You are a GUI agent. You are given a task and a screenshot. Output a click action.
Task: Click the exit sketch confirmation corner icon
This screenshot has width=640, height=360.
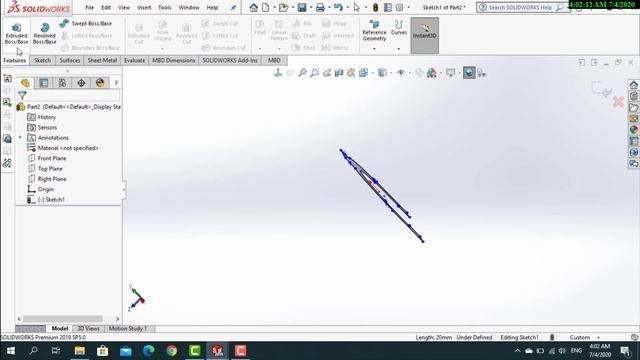click(x=601, y=89)
